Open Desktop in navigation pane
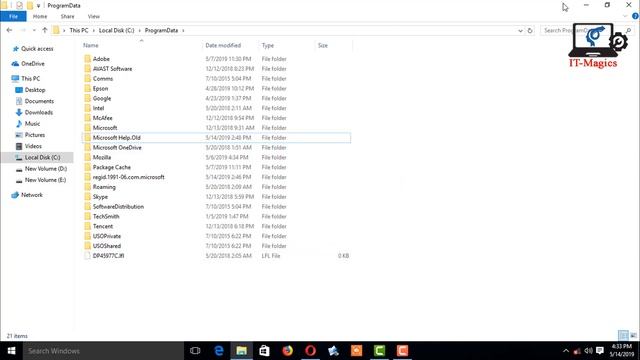Screen dimensions: 640x360 (x=35, y=90)
